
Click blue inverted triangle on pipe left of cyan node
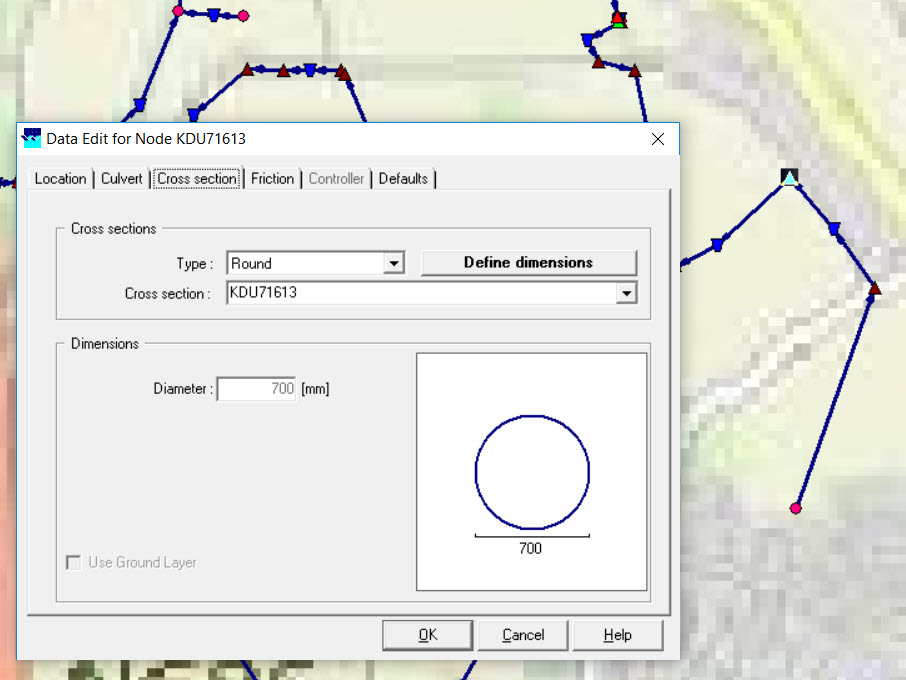[717, 244]
